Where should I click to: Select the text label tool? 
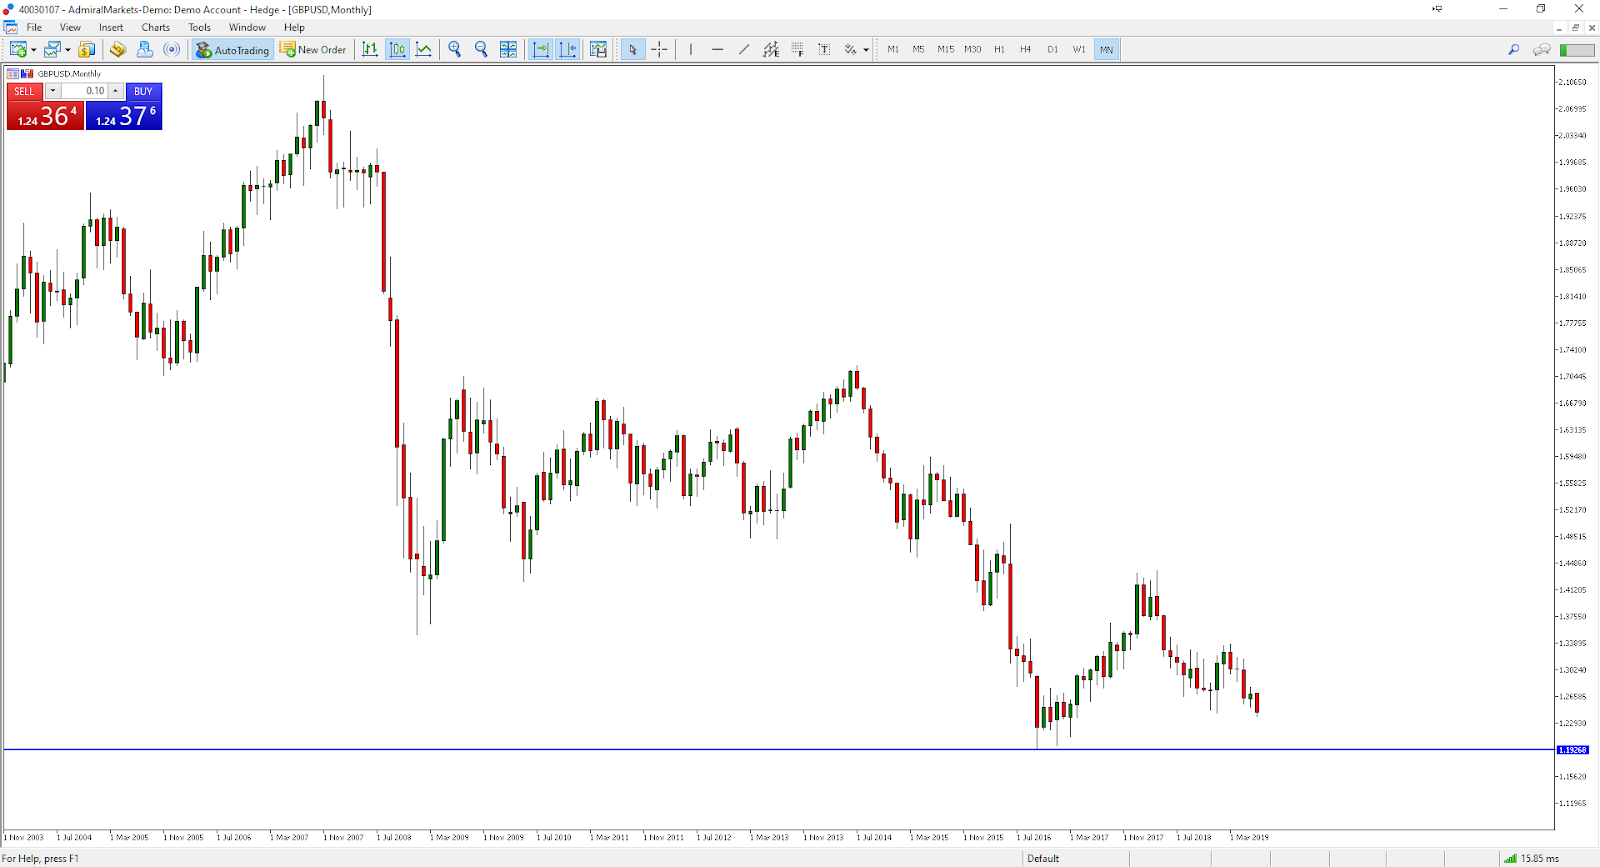pyautogui.click(x=824, y=49)
